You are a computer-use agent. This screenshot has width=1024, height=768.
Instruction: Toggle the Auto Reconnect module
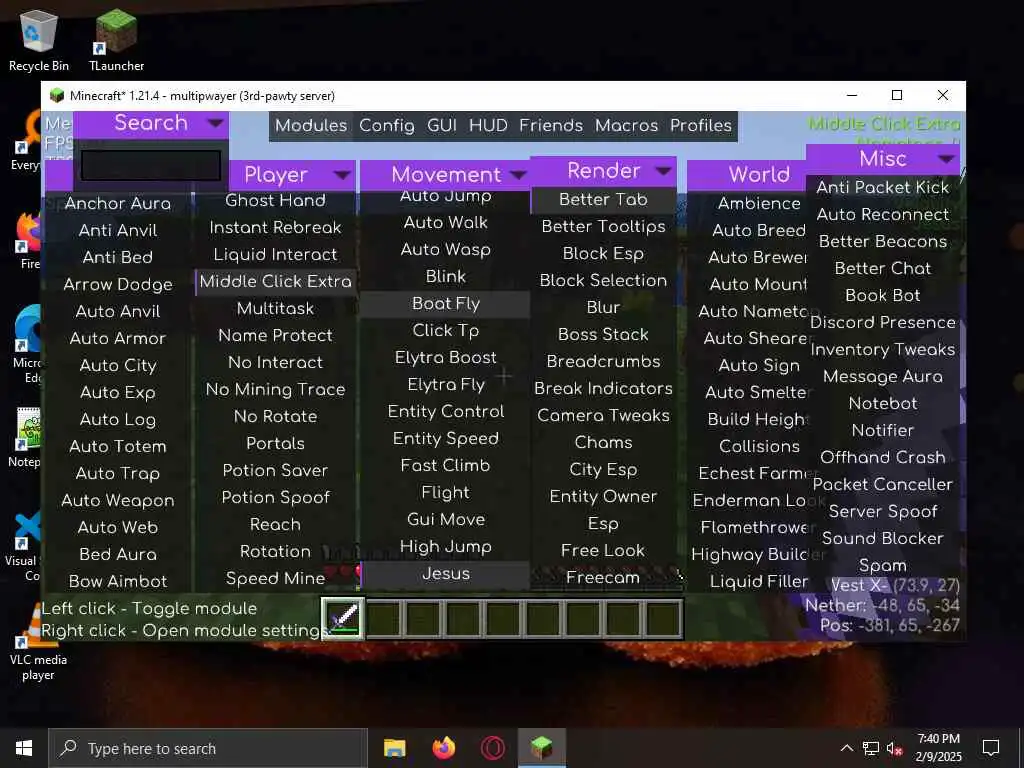tap(883, 214)
